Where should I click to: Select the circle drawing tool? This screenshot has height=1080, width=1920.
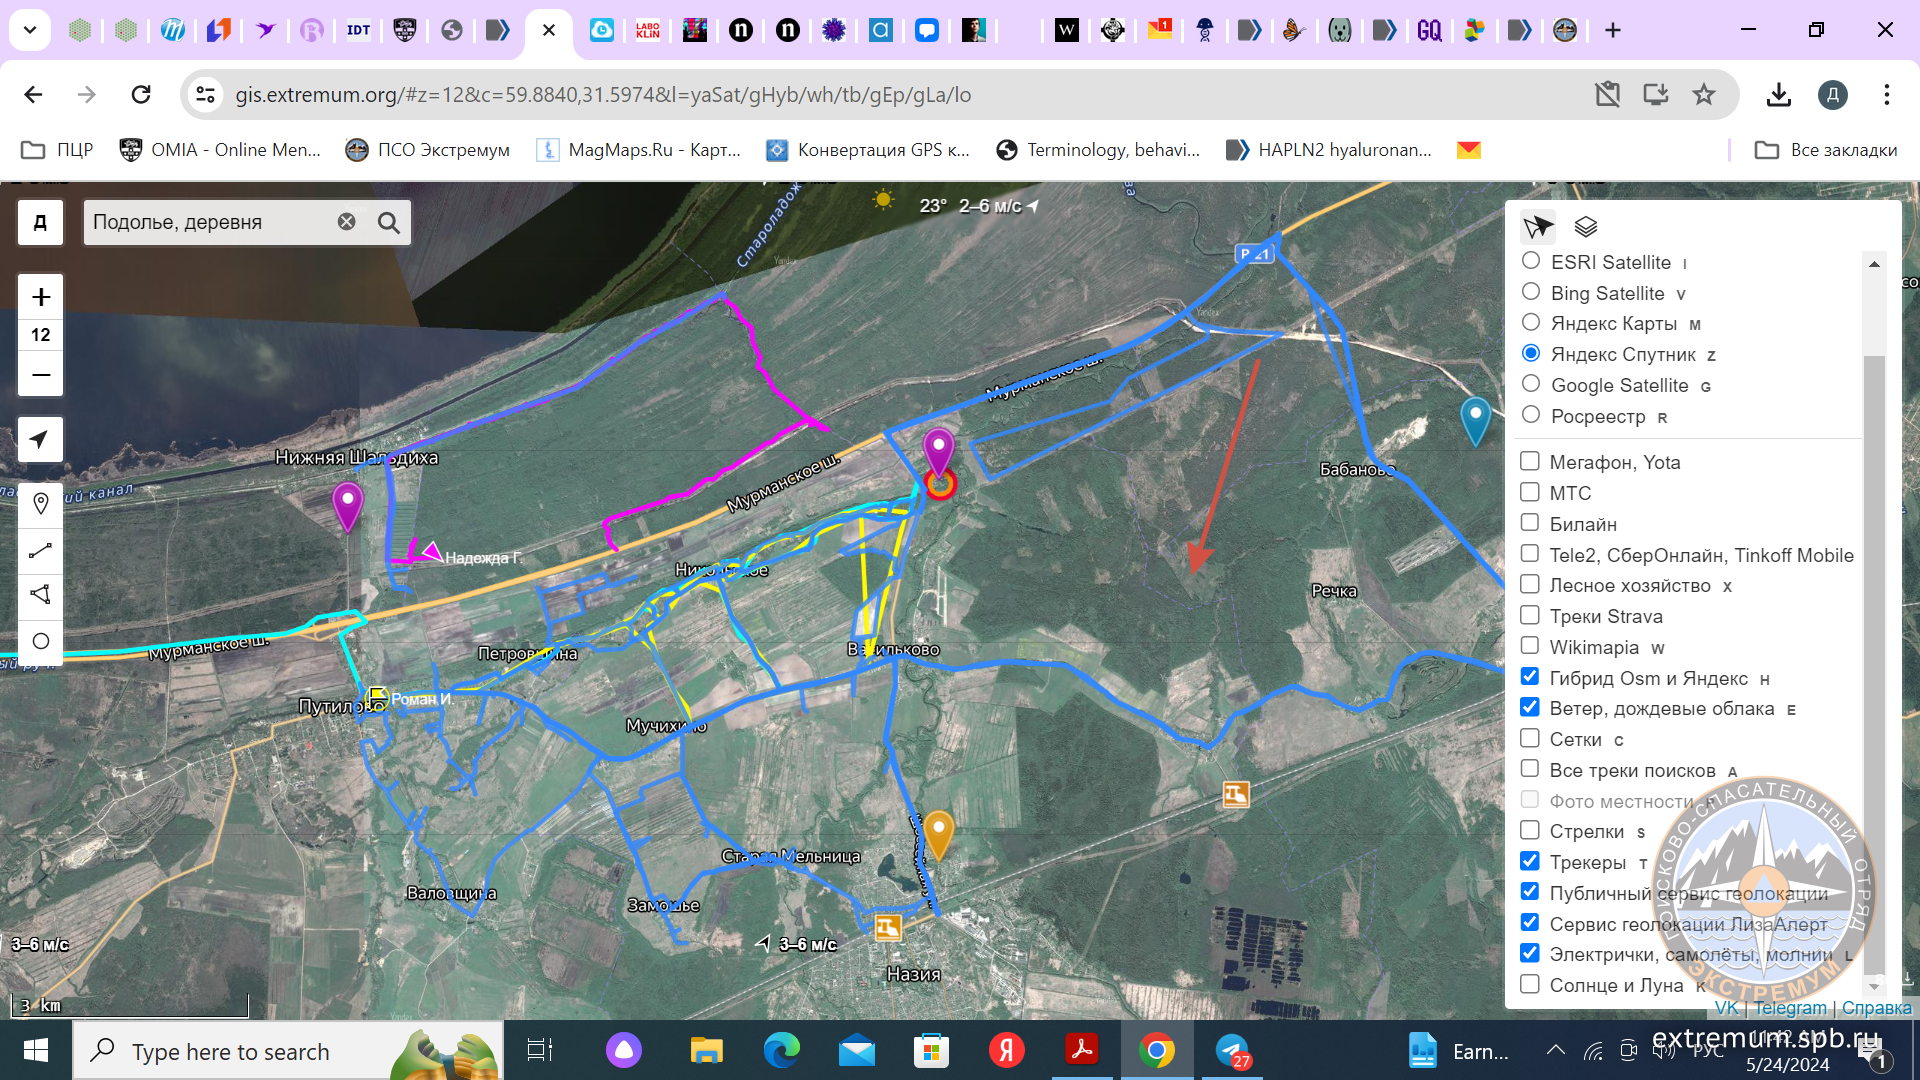click(40, 641)
